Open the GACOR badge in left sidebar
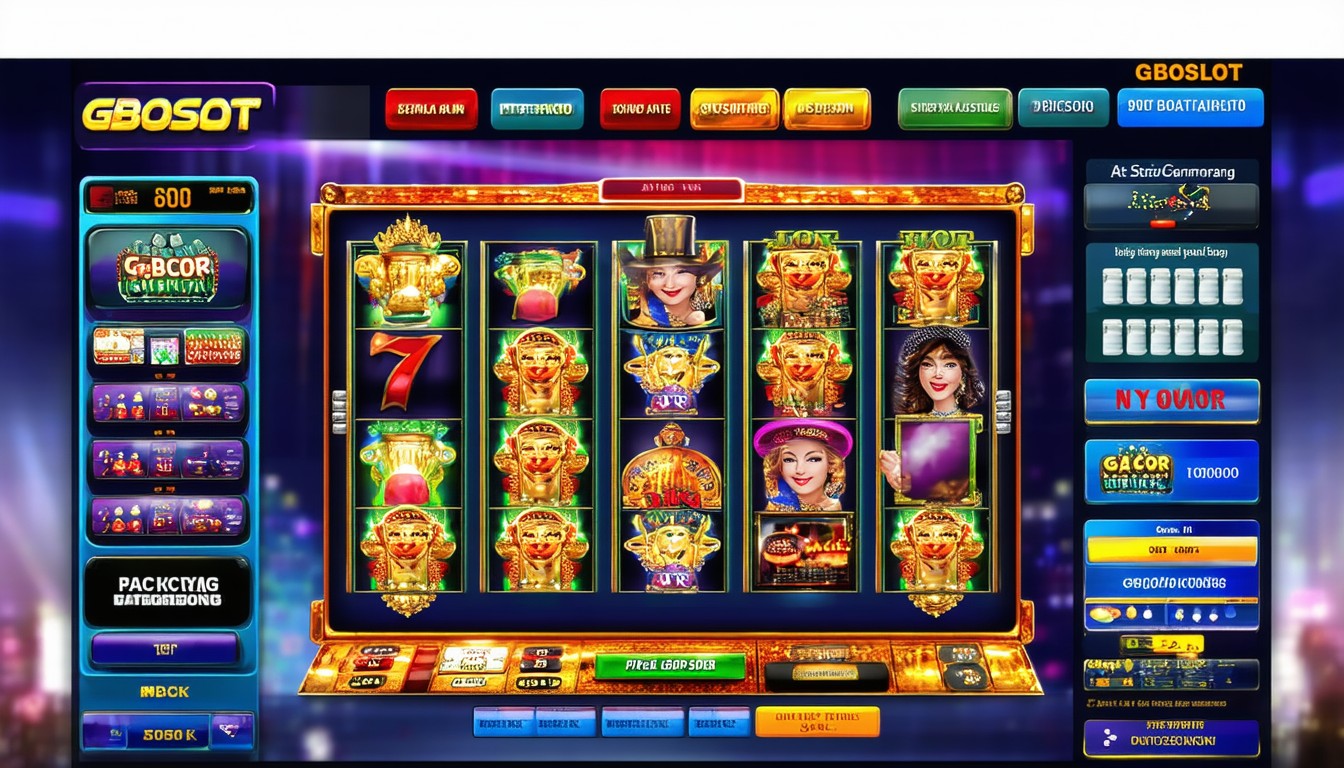1344x768 pixels. pos(167,268)
